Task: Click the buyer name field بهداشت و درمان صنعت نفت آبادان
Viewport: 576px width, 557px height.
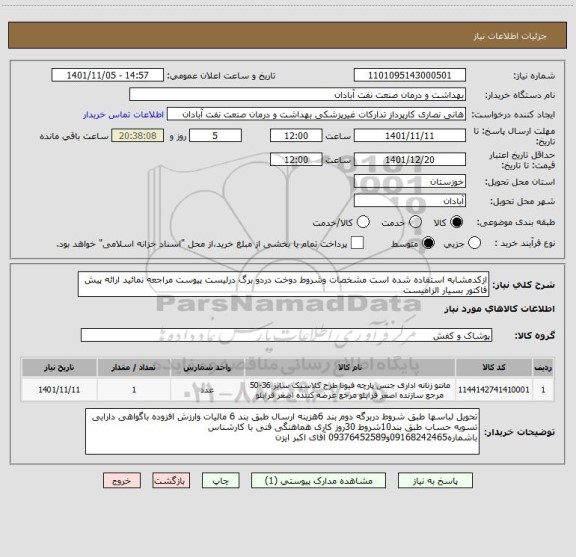Action: [298, 95]
